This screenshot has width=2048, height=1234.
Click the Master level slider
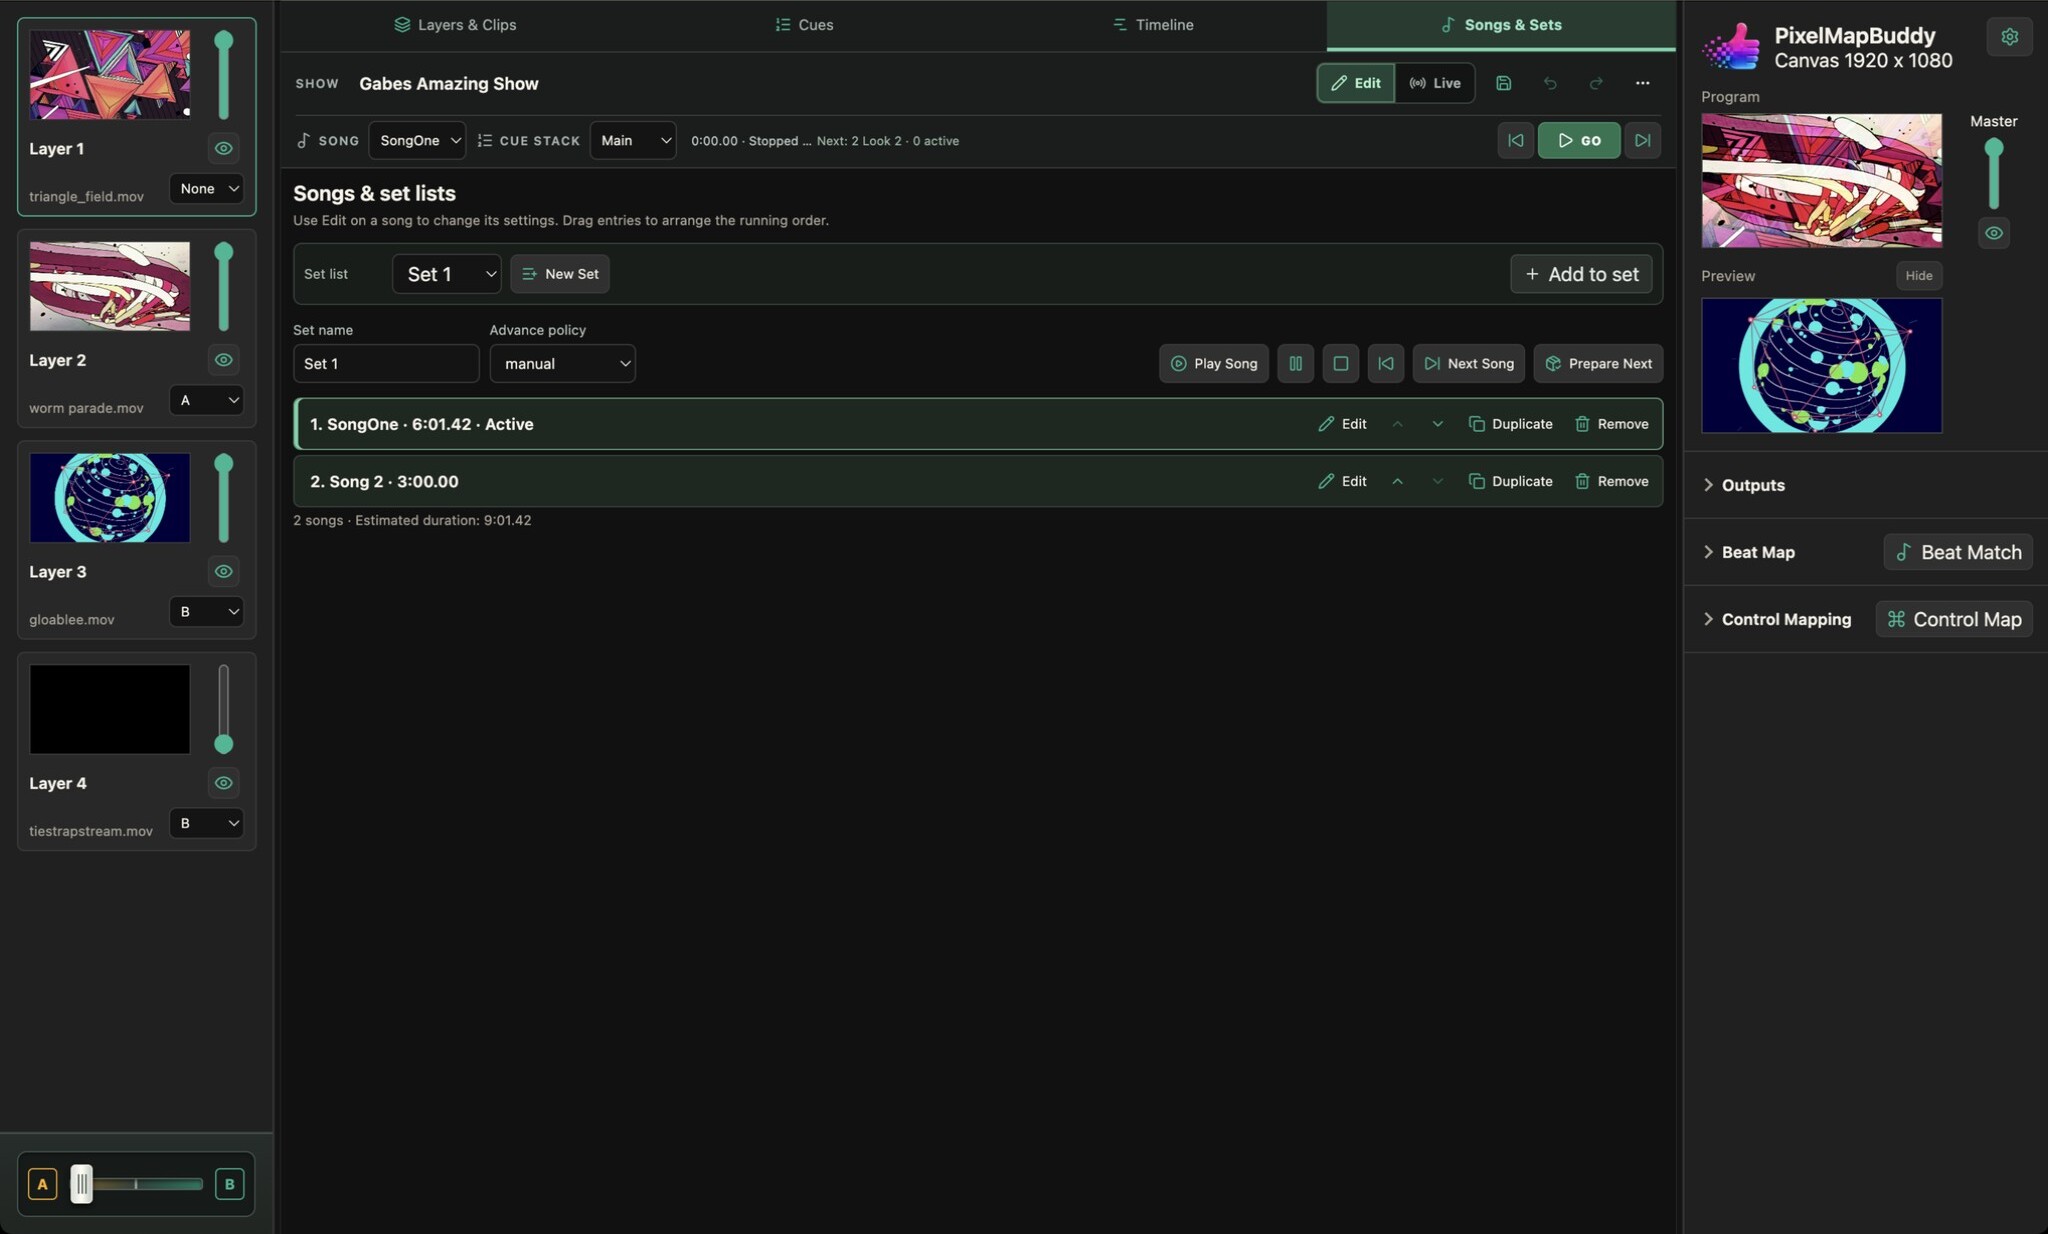1993,174
